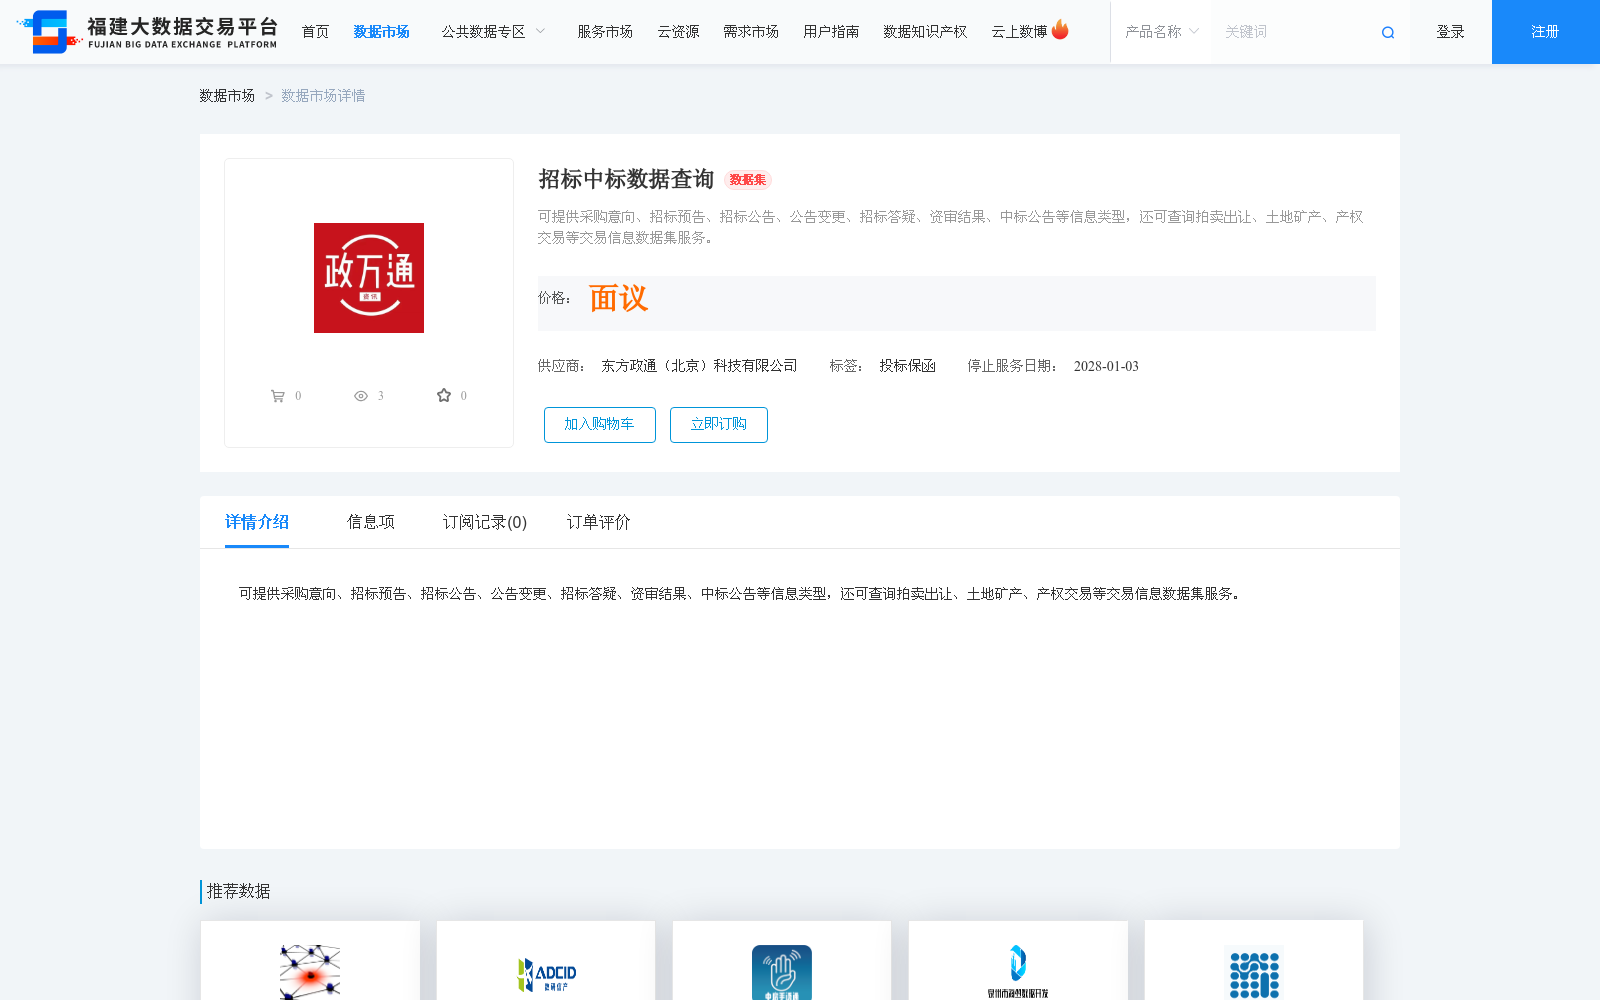Click the star favorite icon

[x=444, y=395]
